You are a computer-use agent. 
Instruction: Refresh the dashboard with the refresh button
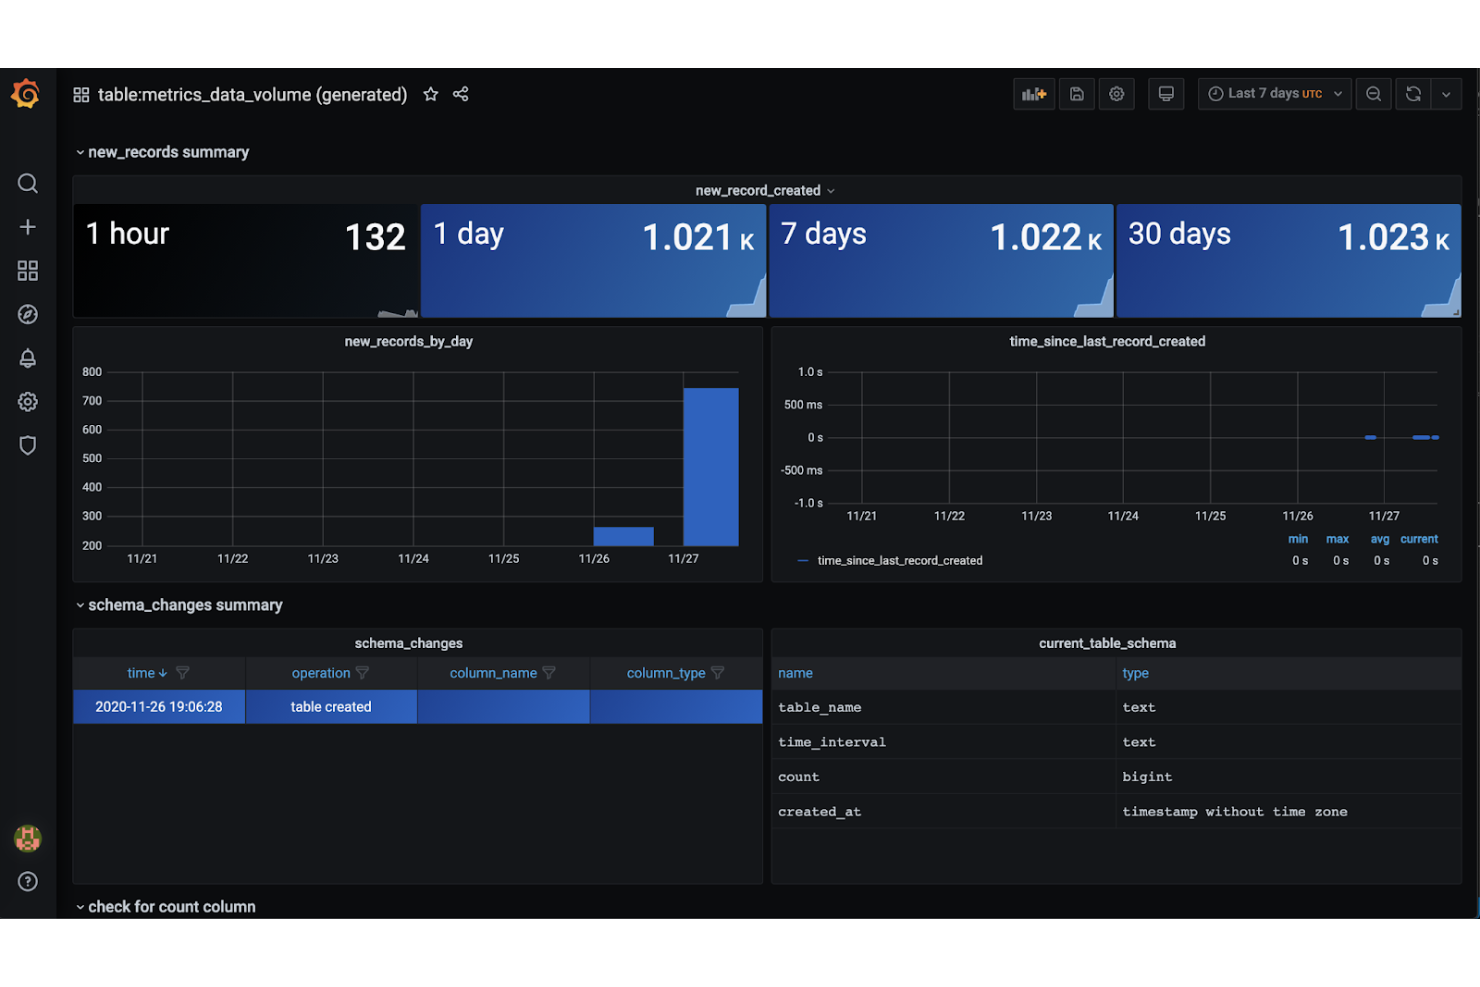tap(1412, 93)
